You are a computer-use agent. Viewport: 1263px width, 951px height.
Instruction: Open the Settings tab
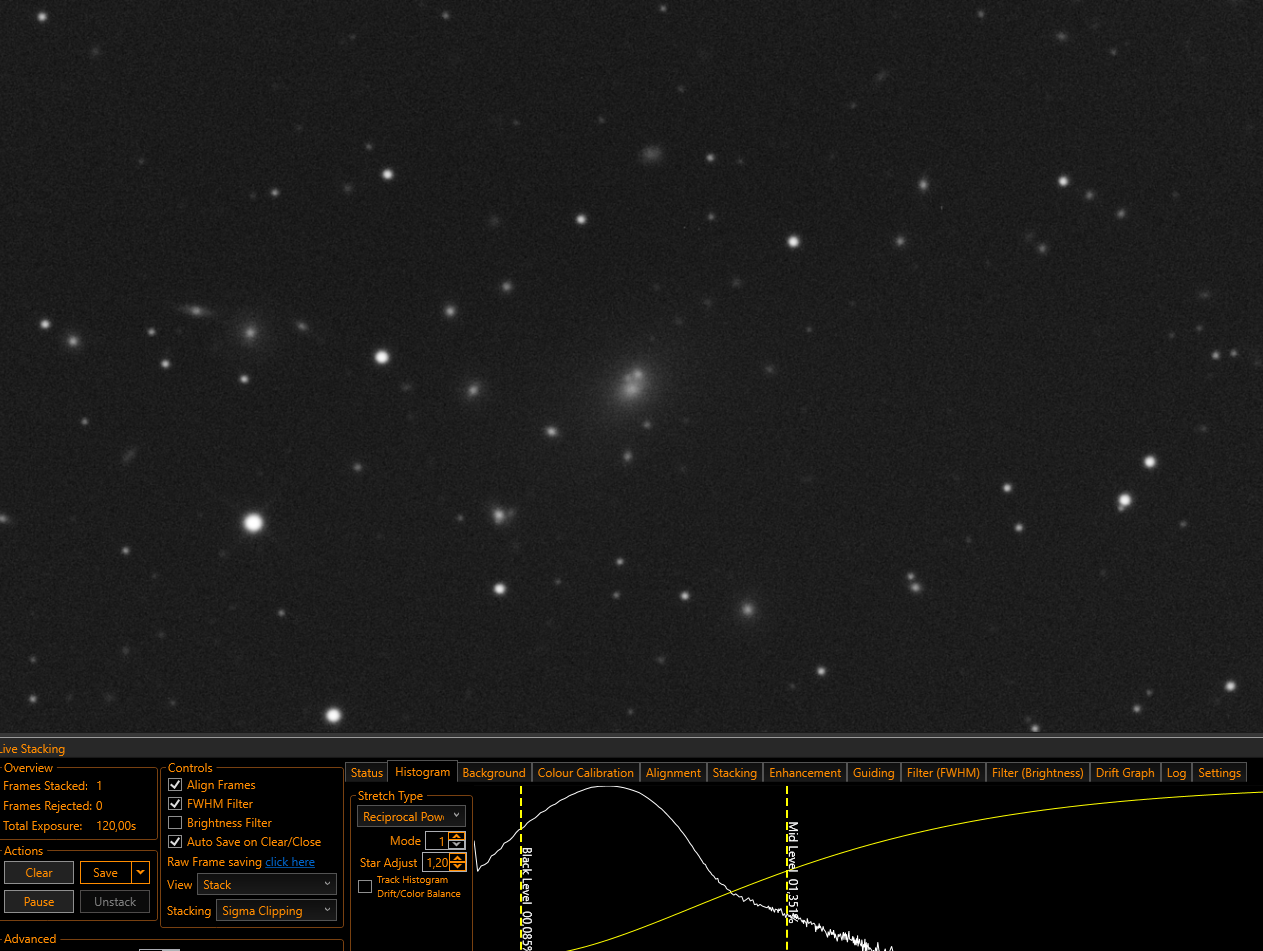pyautogui.click(x=1219, y=772)
